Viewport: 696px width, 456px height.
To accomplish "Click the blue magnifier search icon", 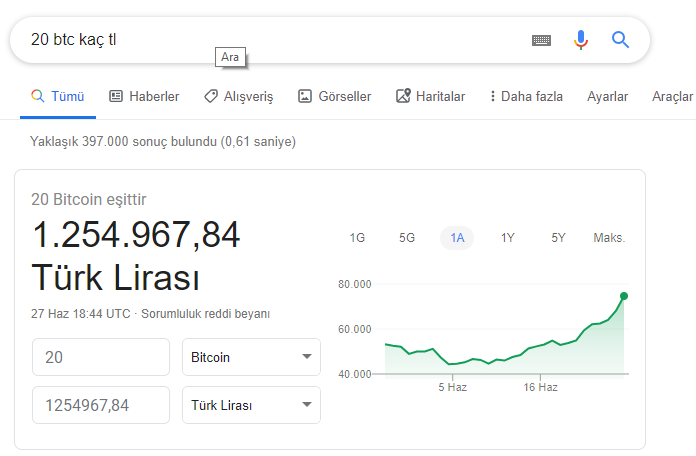I will click(x=620, y=40).
